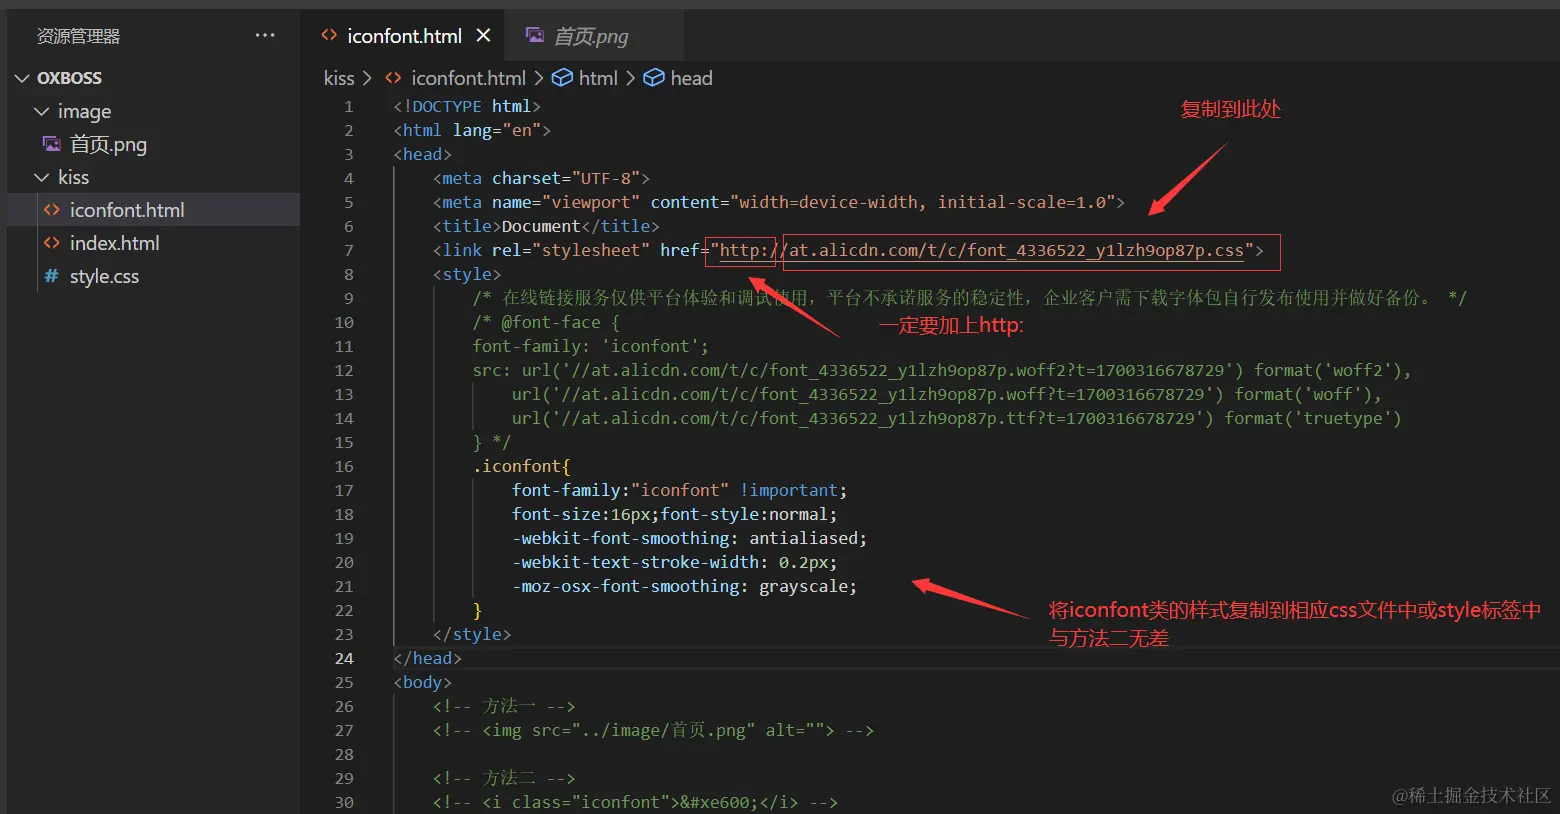This screenshot has height=814, width=1560.
Task: Click the html symbol cube icon in breadcrumbs
Action: pos(563,78)
